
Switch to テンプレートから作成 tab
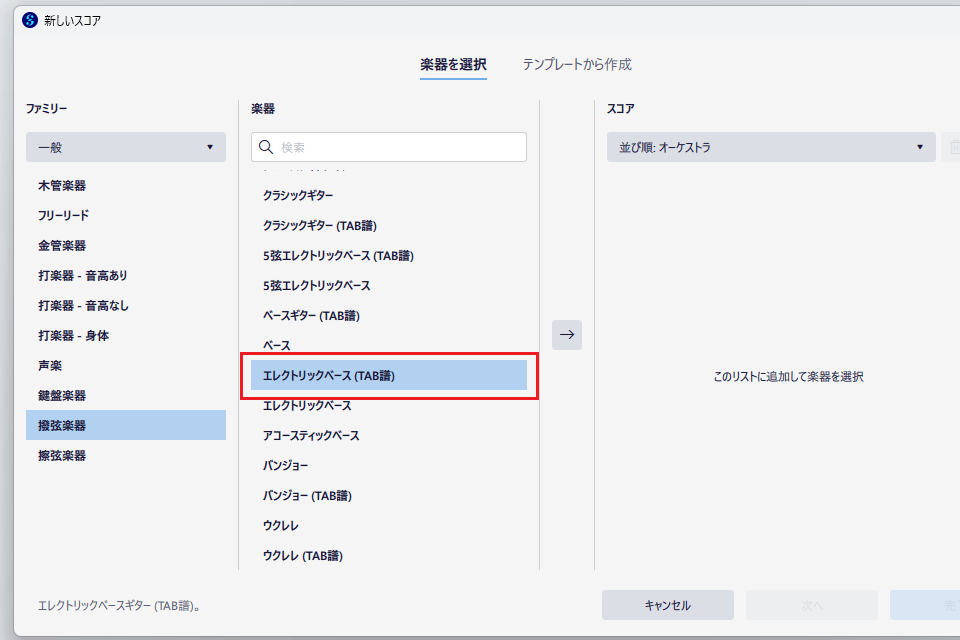coord(577,64)
